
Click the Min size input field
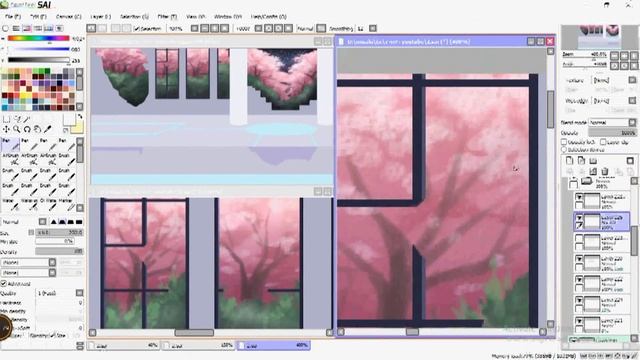point(54,242)
